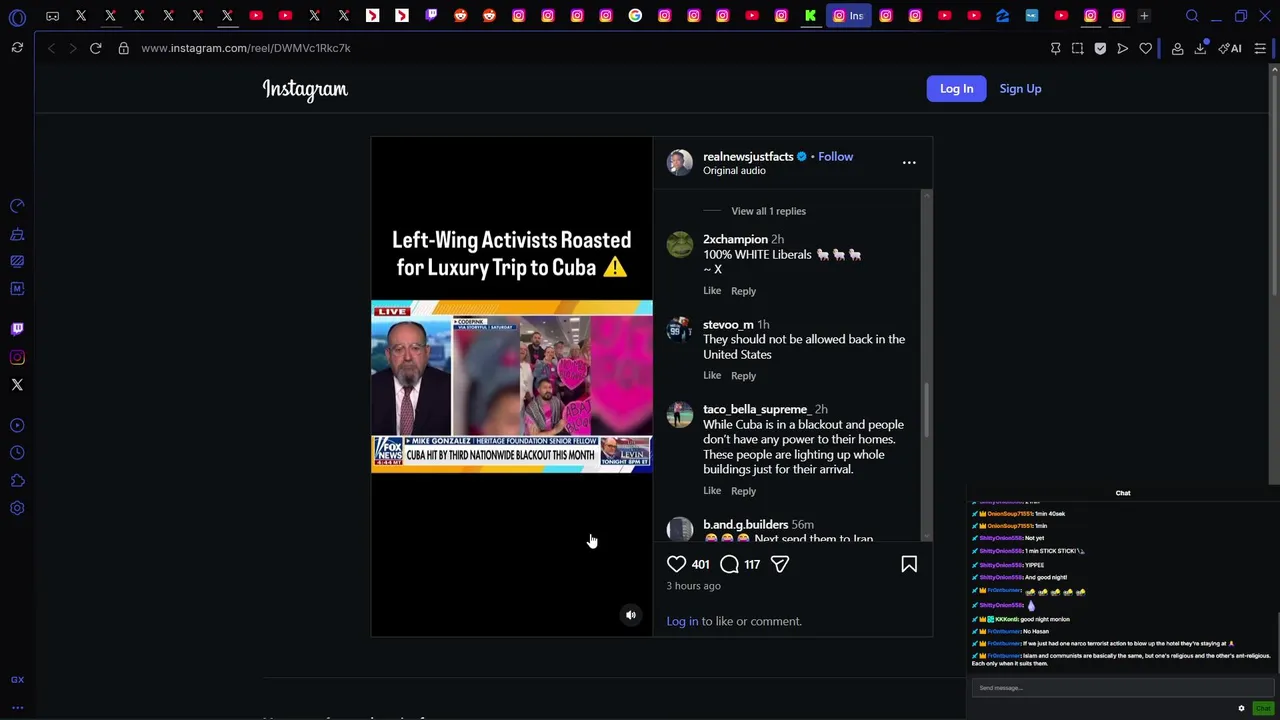Click the comment bubble icon with 117
Image resolution: width=1280 pixels, height=720 pixels.
pos(729,564)
